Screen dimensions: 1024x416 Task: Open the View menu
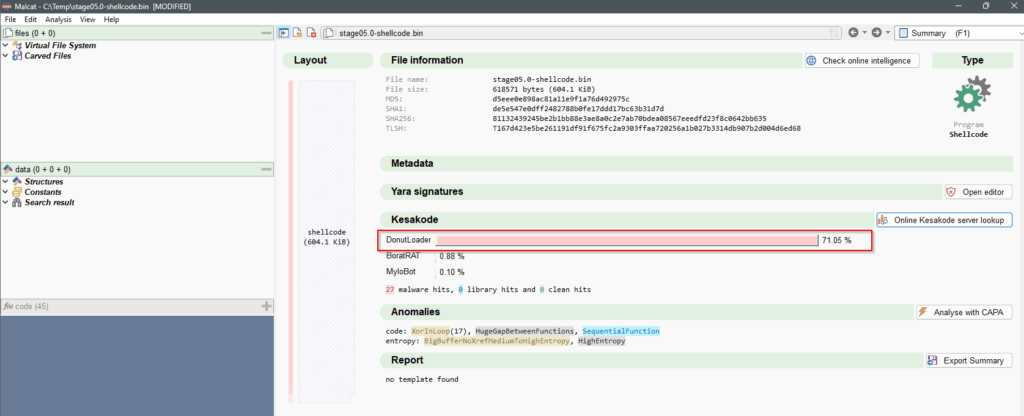coord(88,19)
